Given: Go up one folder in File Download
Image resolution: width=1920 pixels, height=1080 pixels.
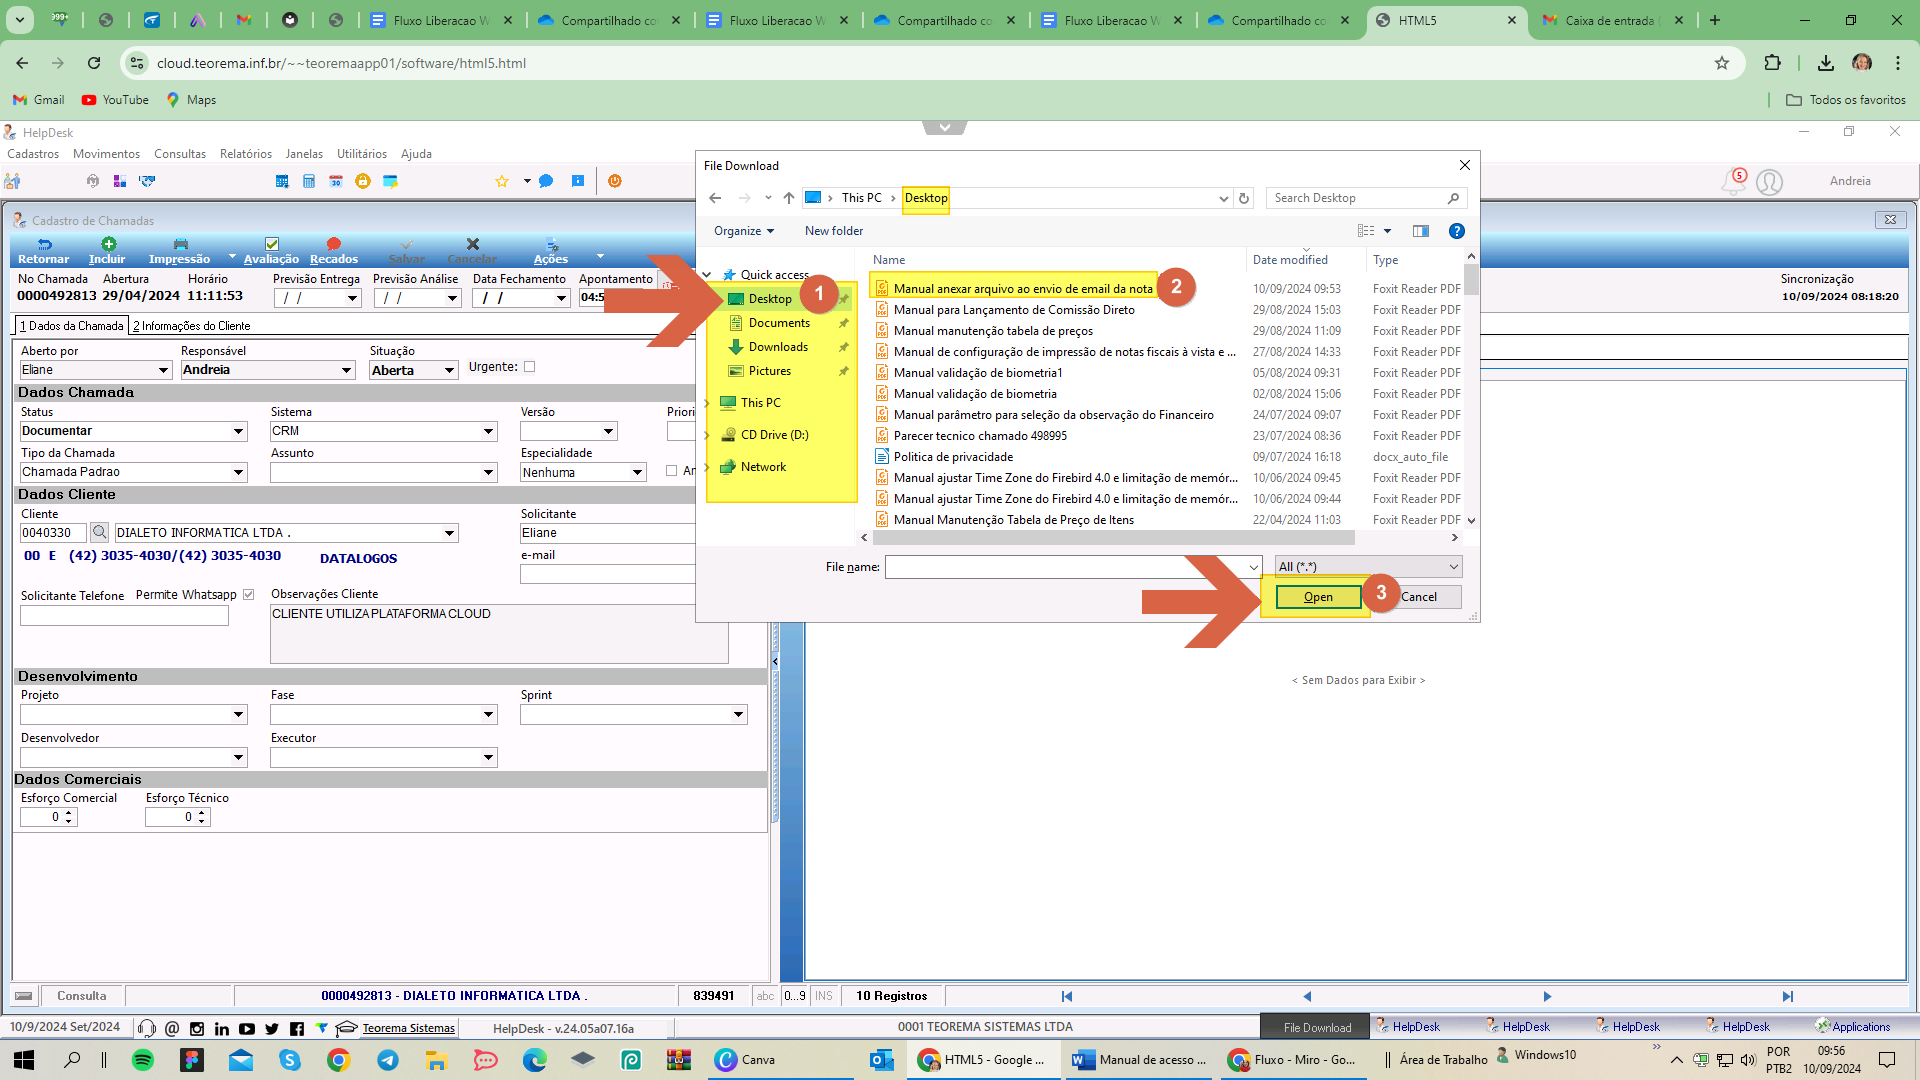Looking at the screenshot, I should (789, 198).
